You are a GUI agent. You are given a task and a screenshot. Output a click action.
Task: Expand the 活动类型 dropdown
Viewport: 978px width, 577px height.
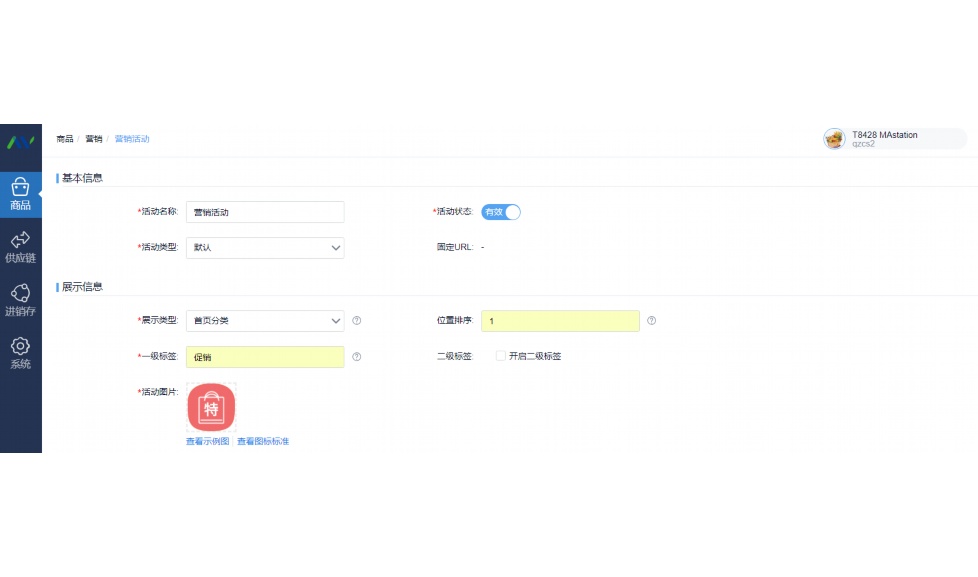point(265,248)
